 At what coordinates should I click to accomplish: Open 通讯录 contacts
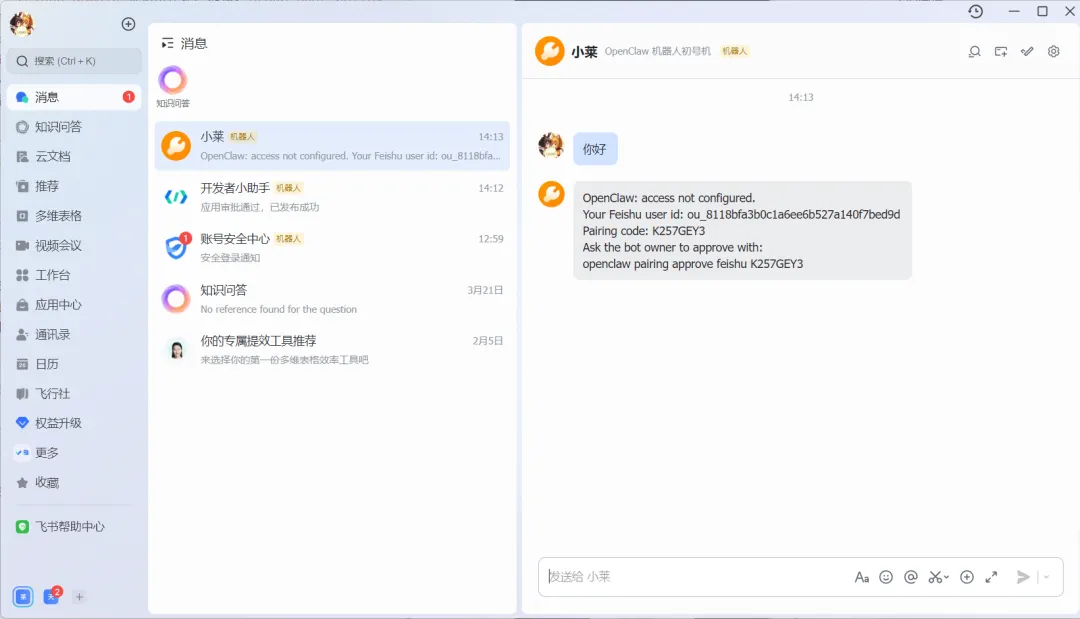coord(74,334)
